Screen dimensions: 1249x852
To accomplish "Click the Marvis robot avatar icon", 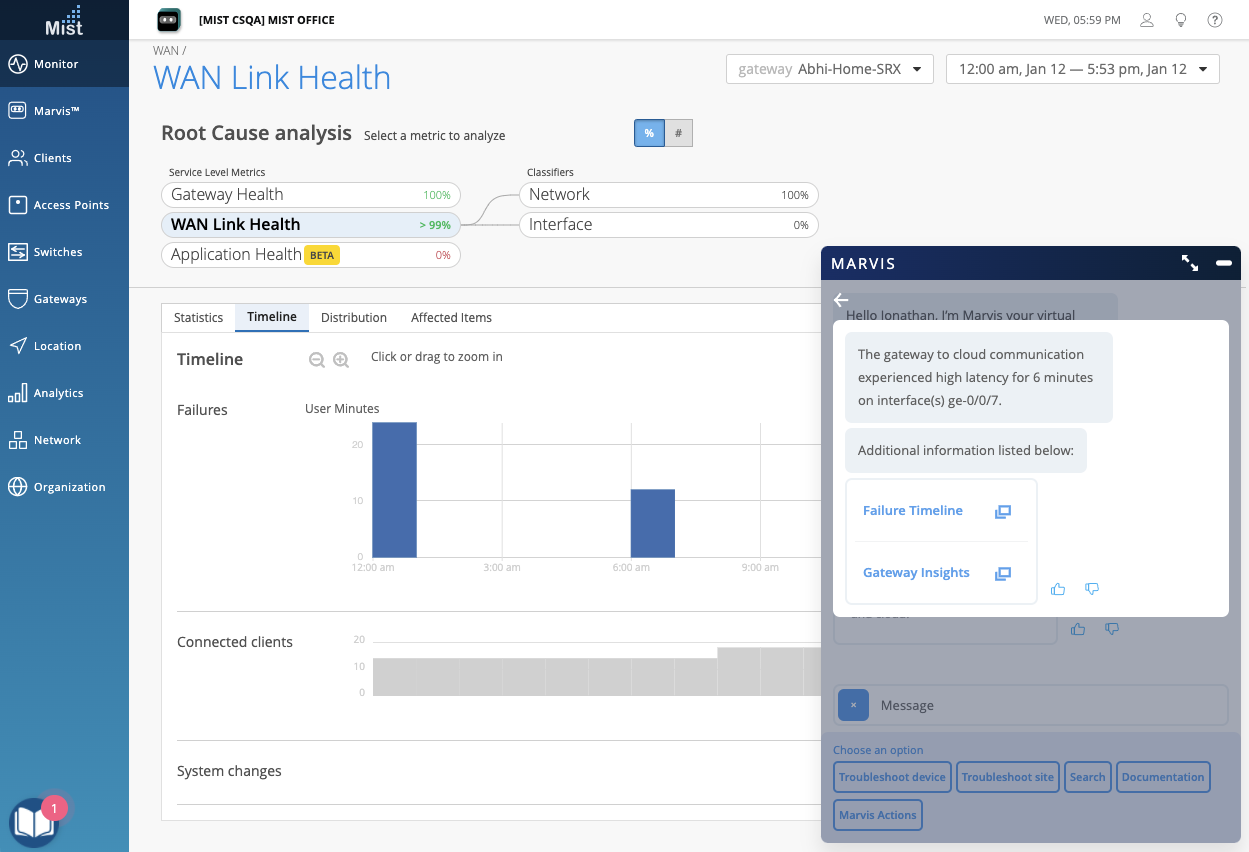I will 169,20.
